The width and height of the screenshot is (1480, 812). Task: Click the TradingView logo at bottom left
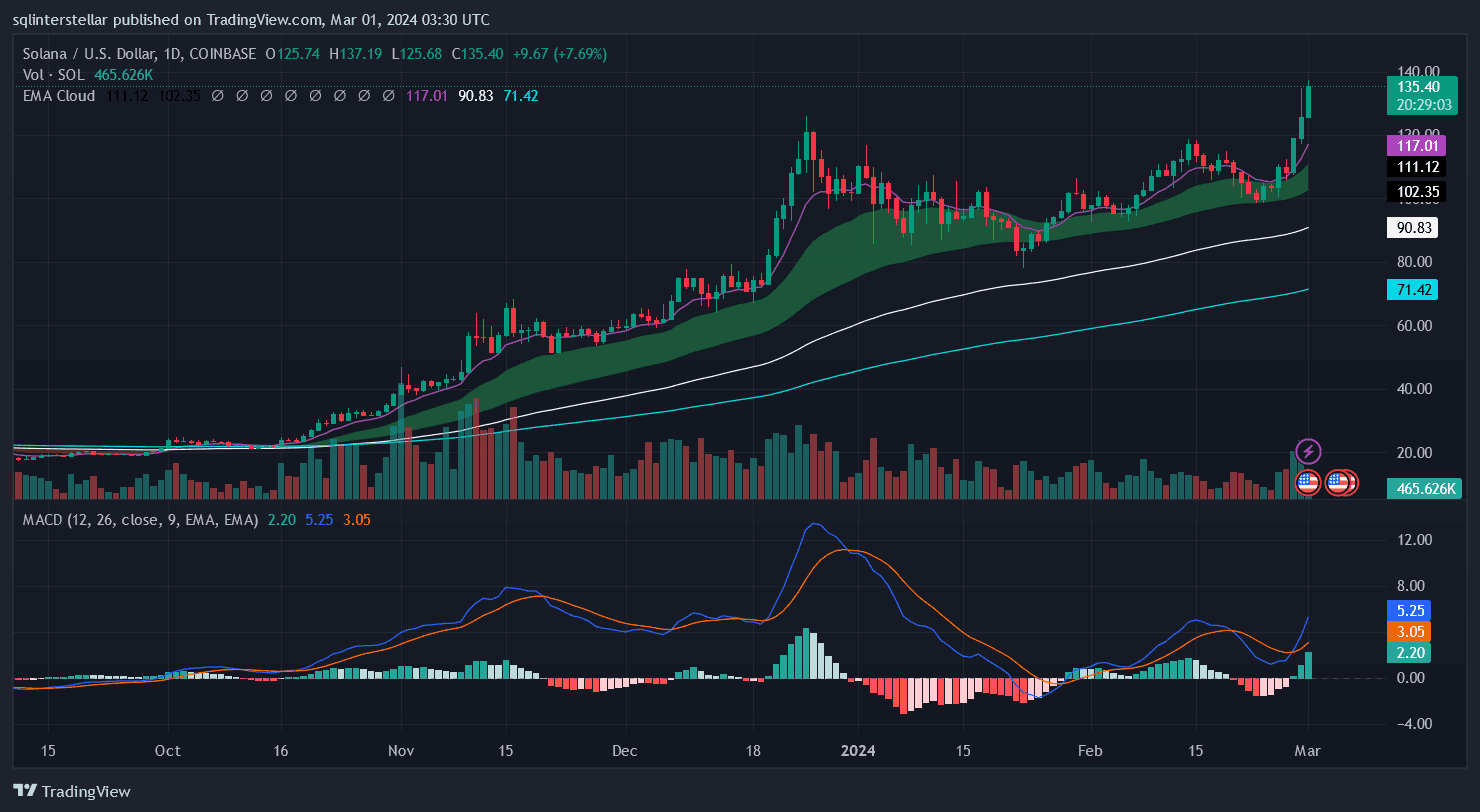point(72,791)
